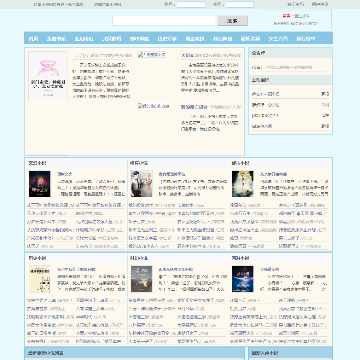
Task: Click the large search box below the header
Action: coord(165,21)
